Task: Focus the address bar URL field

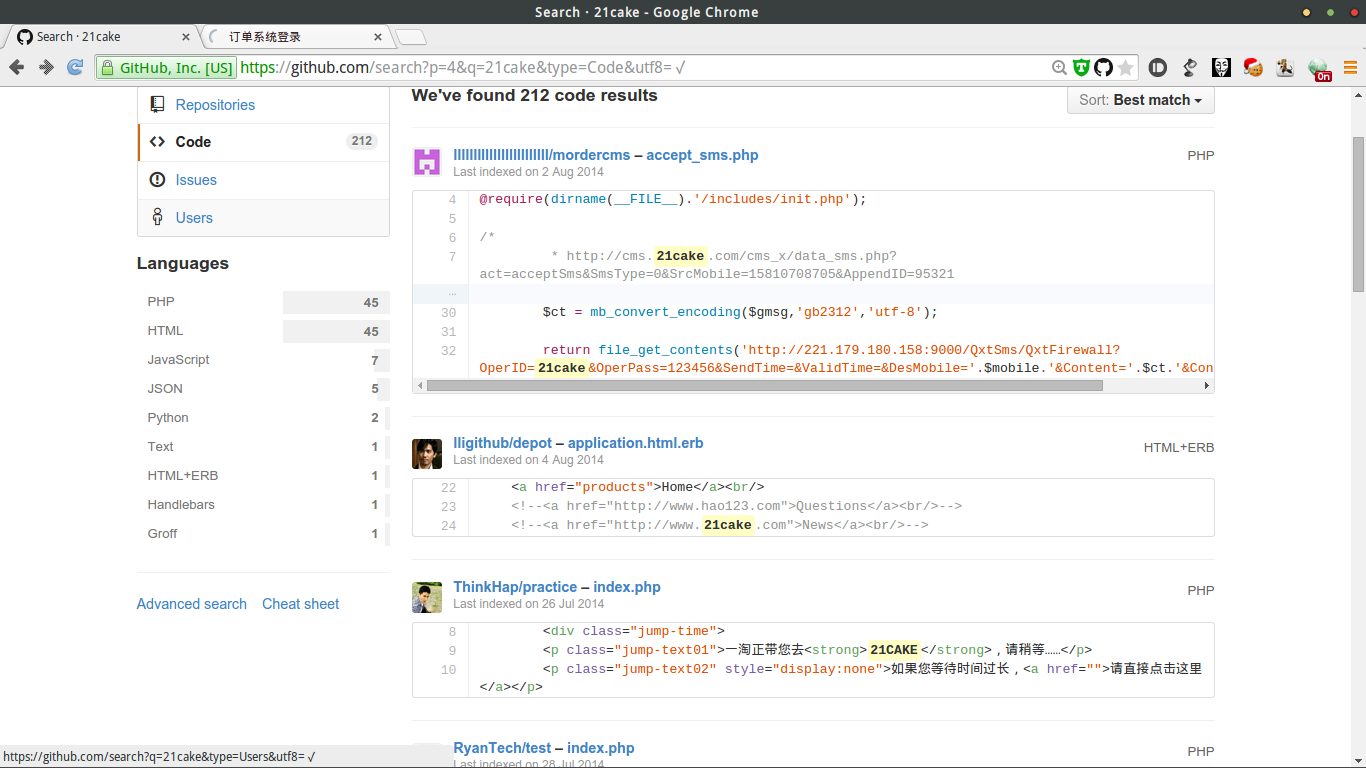Action: click(x=640, y=68)
